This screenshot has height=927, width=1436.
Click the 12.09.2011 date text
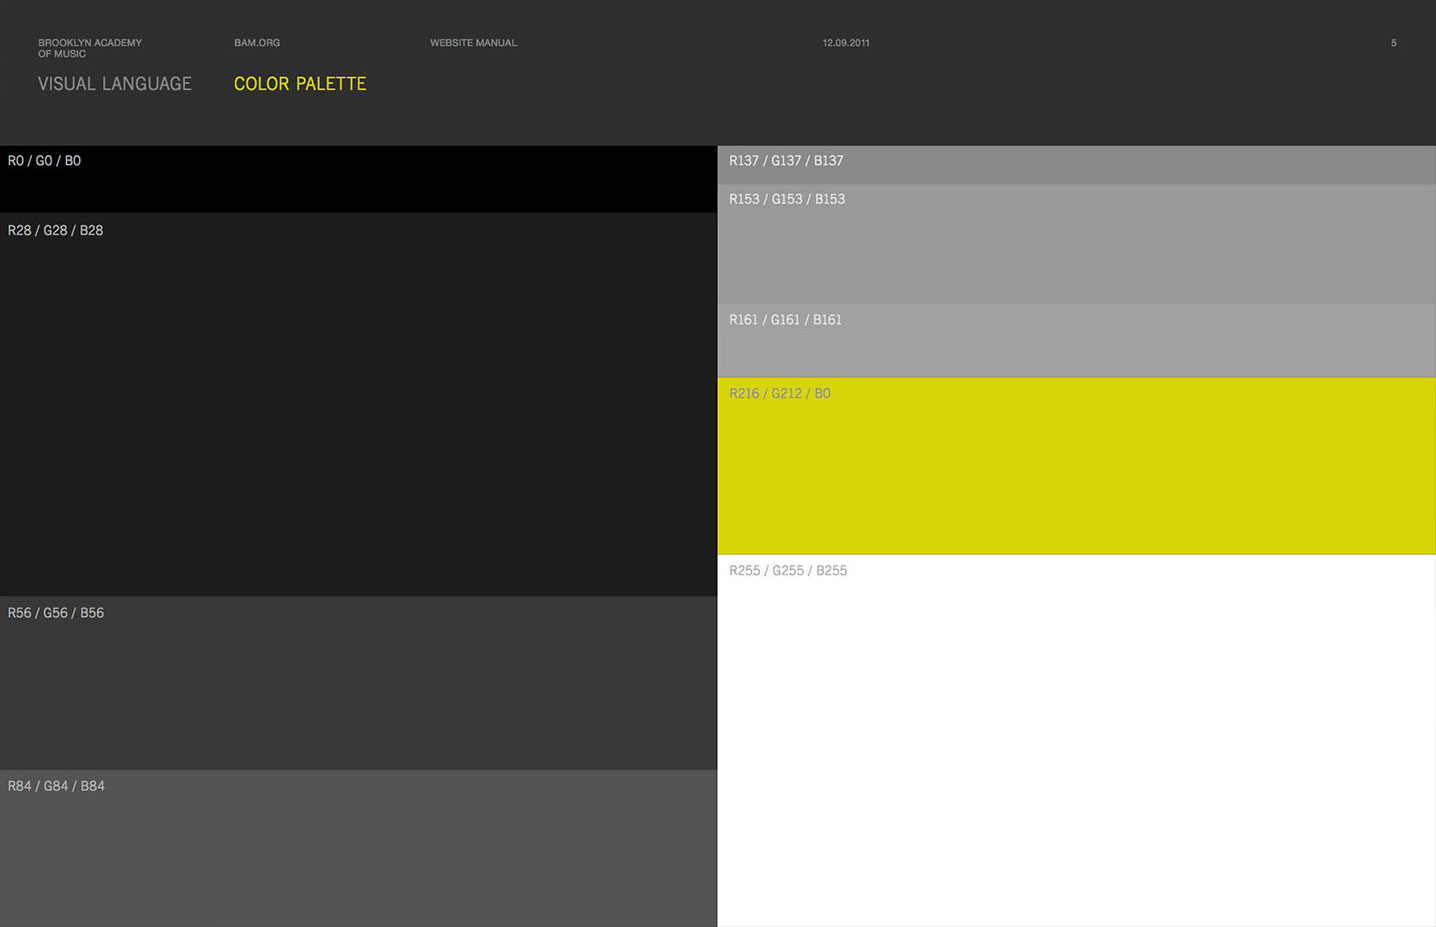tap(845, 43)
